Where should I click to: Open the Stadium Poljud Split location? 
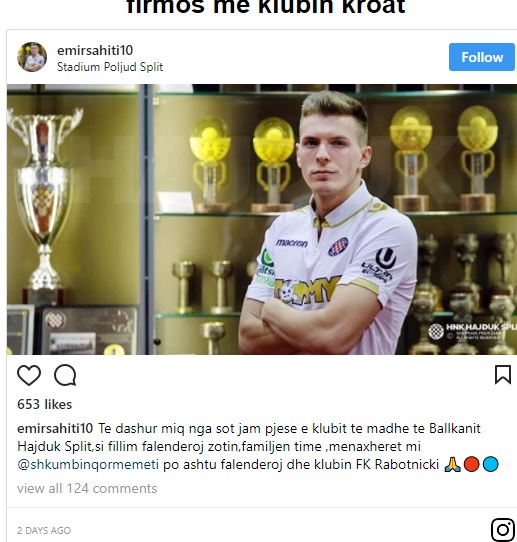coord(110,67)
